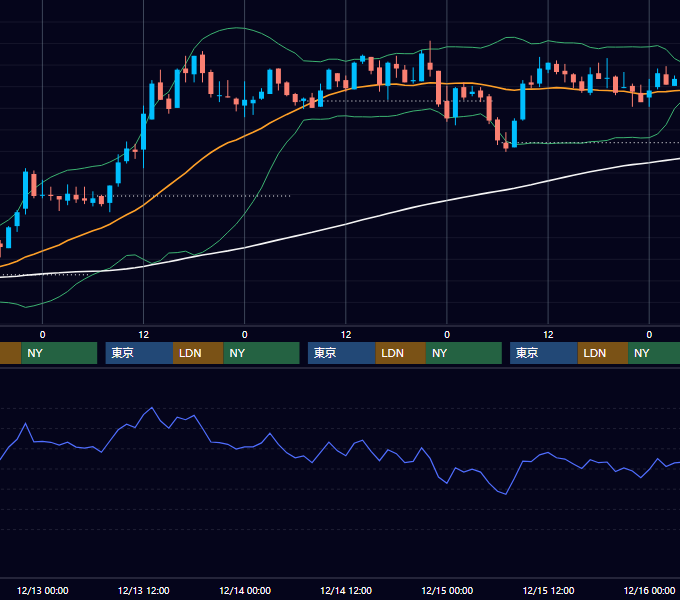This screenshot has height=600, width=680.
Task: Pick the 東京 session block on 12/15
Action: [544, 353]
